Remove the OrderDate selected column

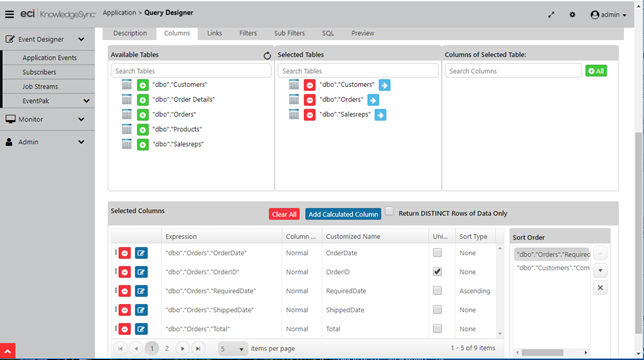[125, 253]
